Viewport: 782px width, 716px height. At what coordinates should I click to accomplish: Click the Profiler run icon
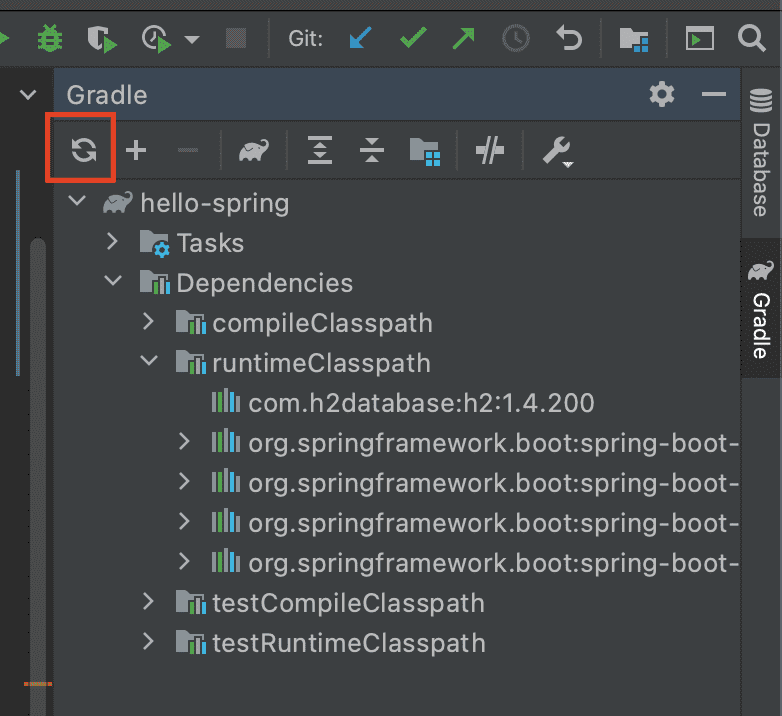tap(156, 39)
